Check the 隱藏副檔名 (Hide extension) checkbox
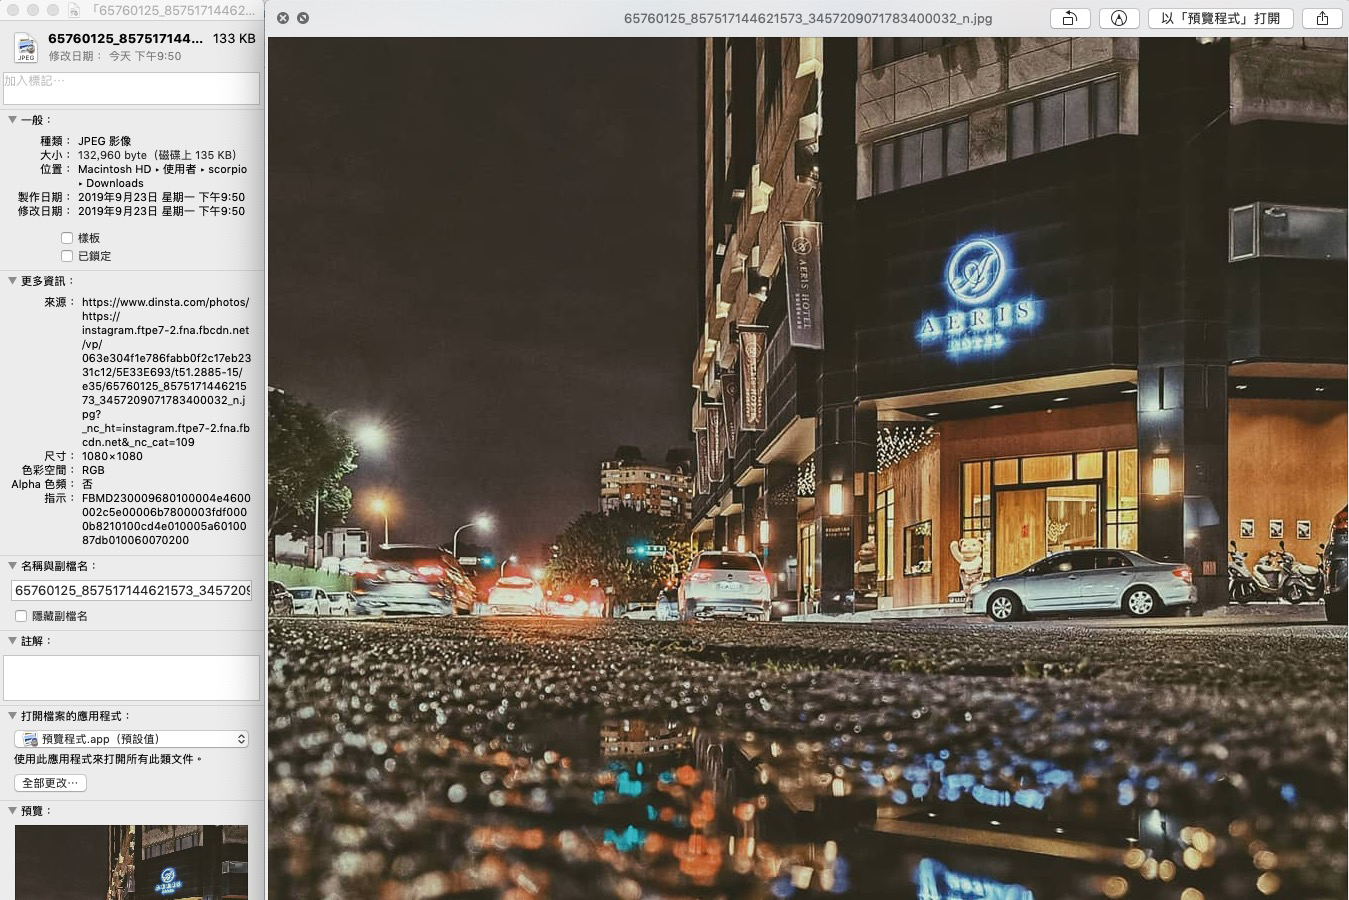The image size is (1349, 900). pyautogui.click(x=21, y=616)
